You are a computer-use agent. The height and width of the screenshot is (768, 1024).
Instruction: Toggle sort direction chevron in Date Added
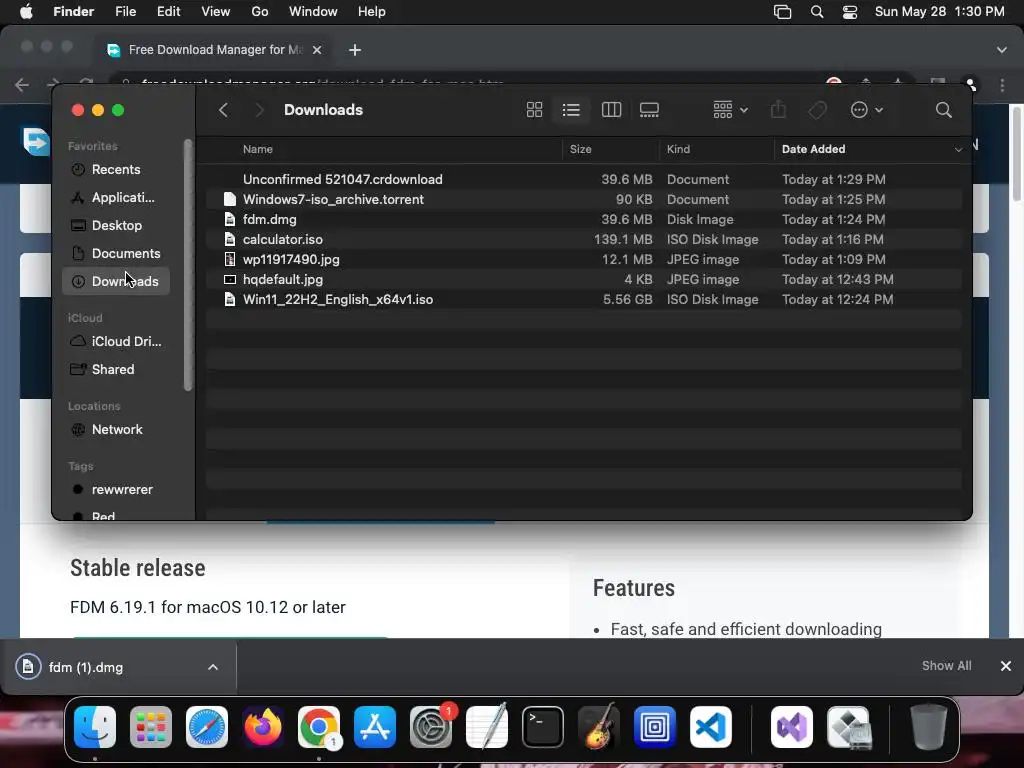[x=958, y=150]
